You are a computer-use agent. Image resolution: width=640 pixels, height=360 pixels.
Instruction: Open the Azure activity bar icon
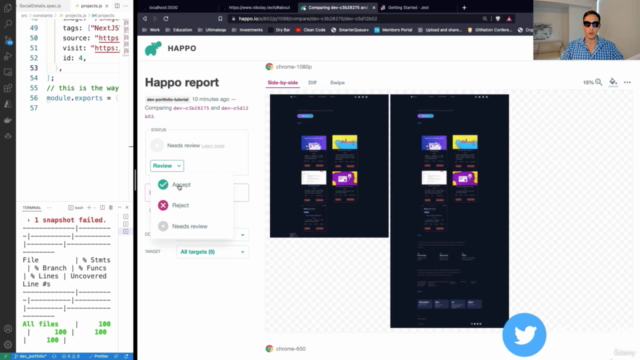coord(8,104)
